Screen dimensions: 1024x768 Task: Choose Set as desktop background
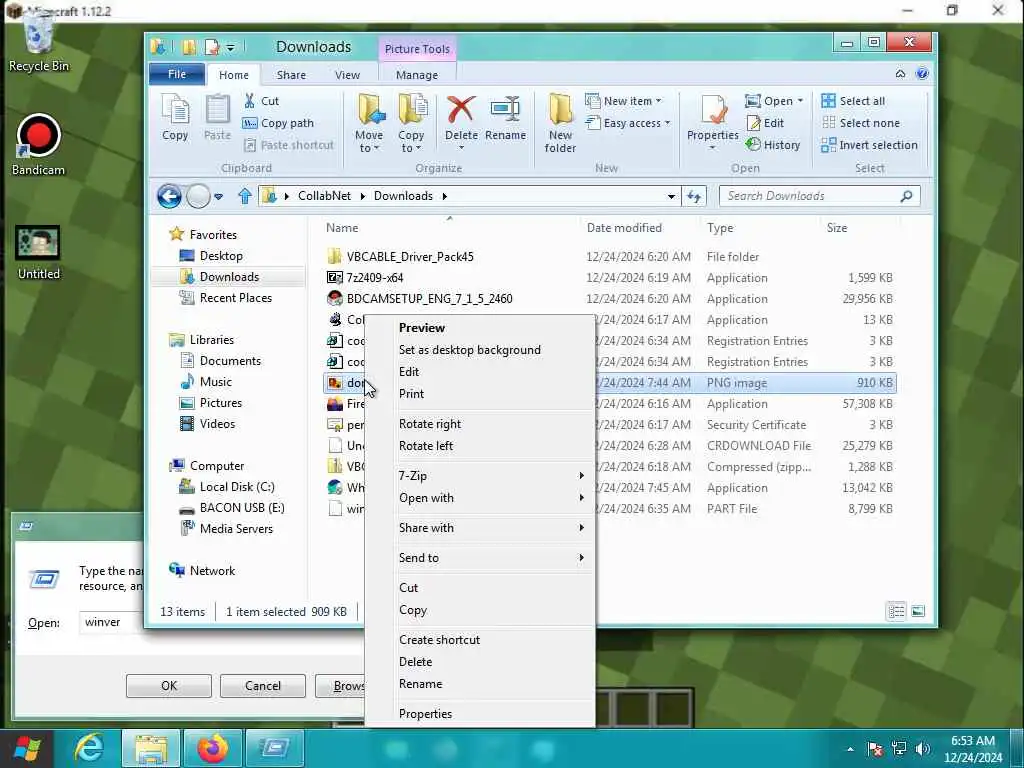tap(470, 350)
